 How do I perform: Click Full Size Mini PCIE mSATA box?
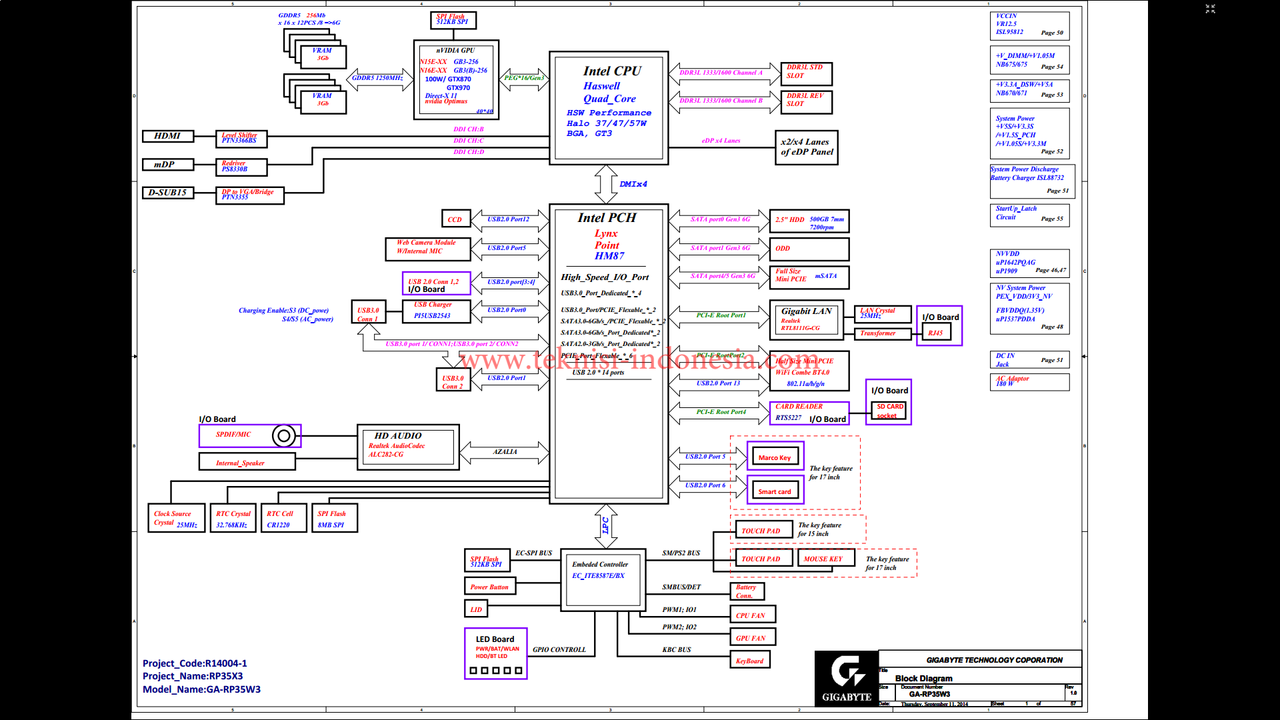coord(810,276)
